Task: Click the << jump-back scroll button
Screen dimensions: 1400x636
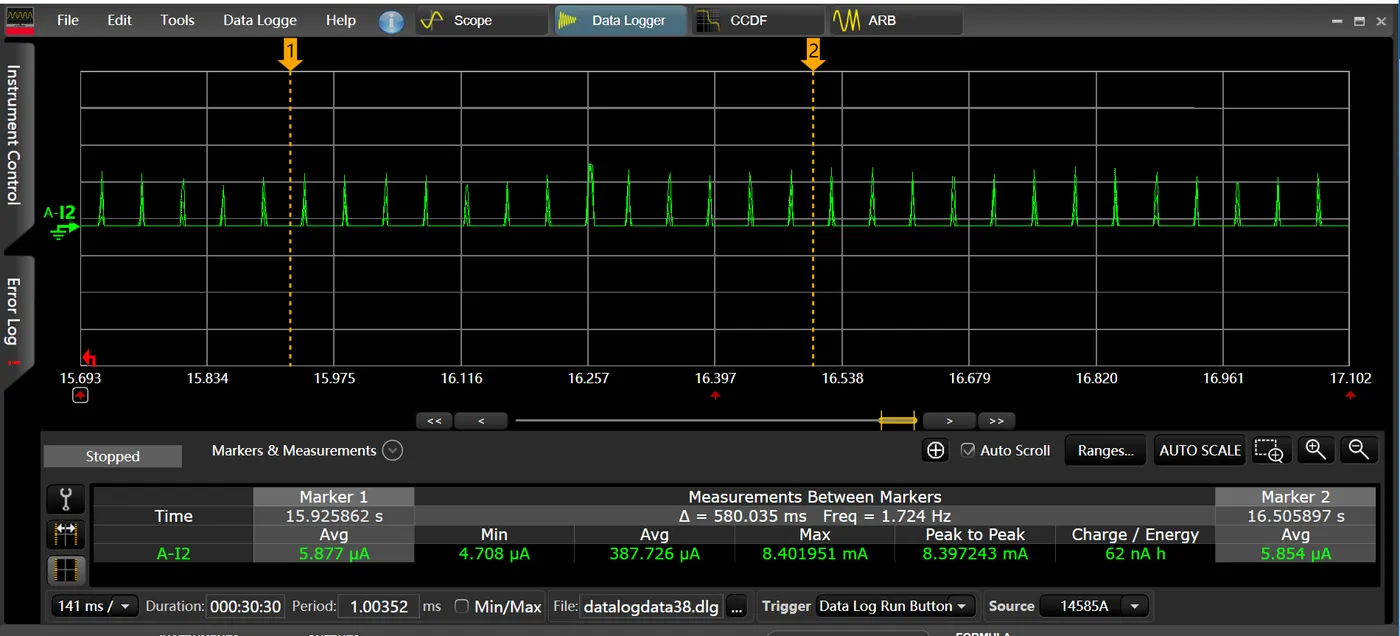Action: coord(434,421)
